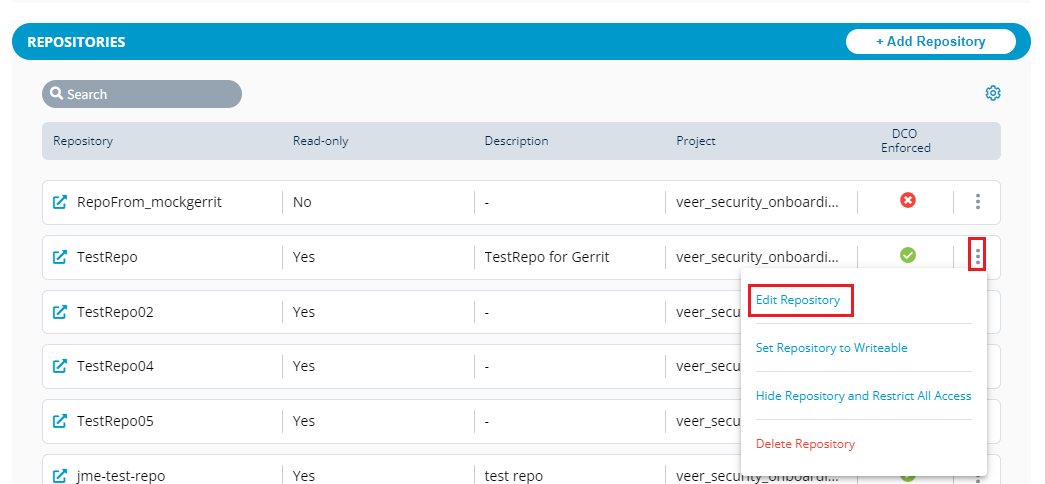
Task: Open external link icon for TestRepo05
Action: click(x=60, y=421)
